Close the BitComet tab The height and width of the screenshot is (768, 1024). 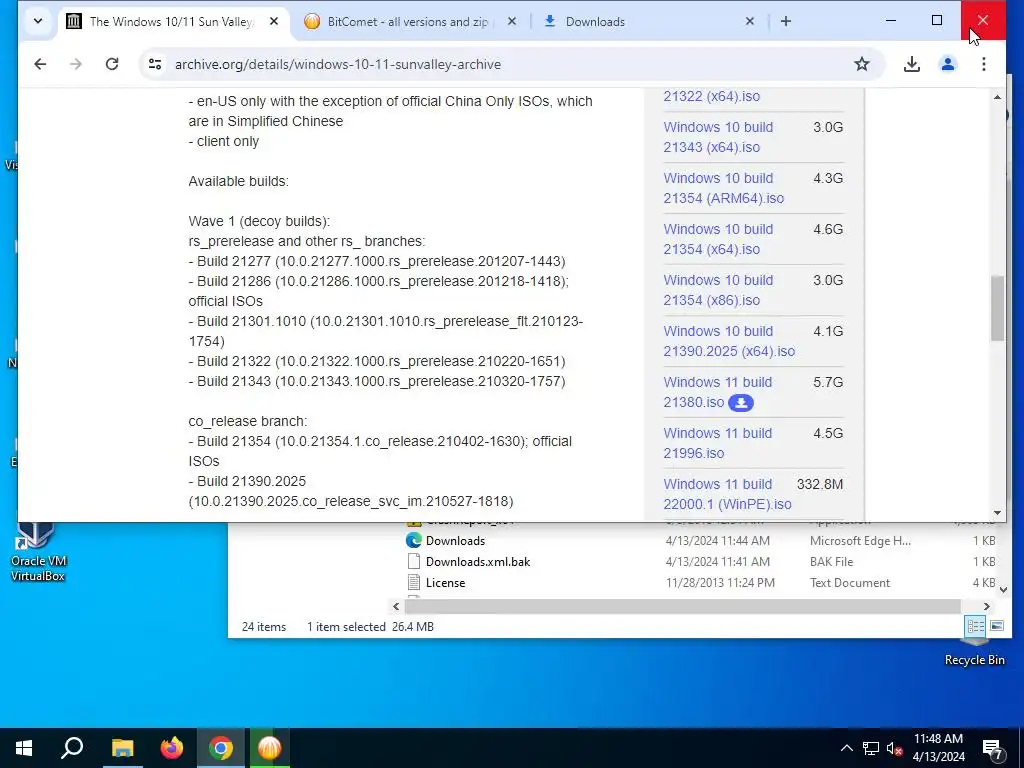coord(512,22)
